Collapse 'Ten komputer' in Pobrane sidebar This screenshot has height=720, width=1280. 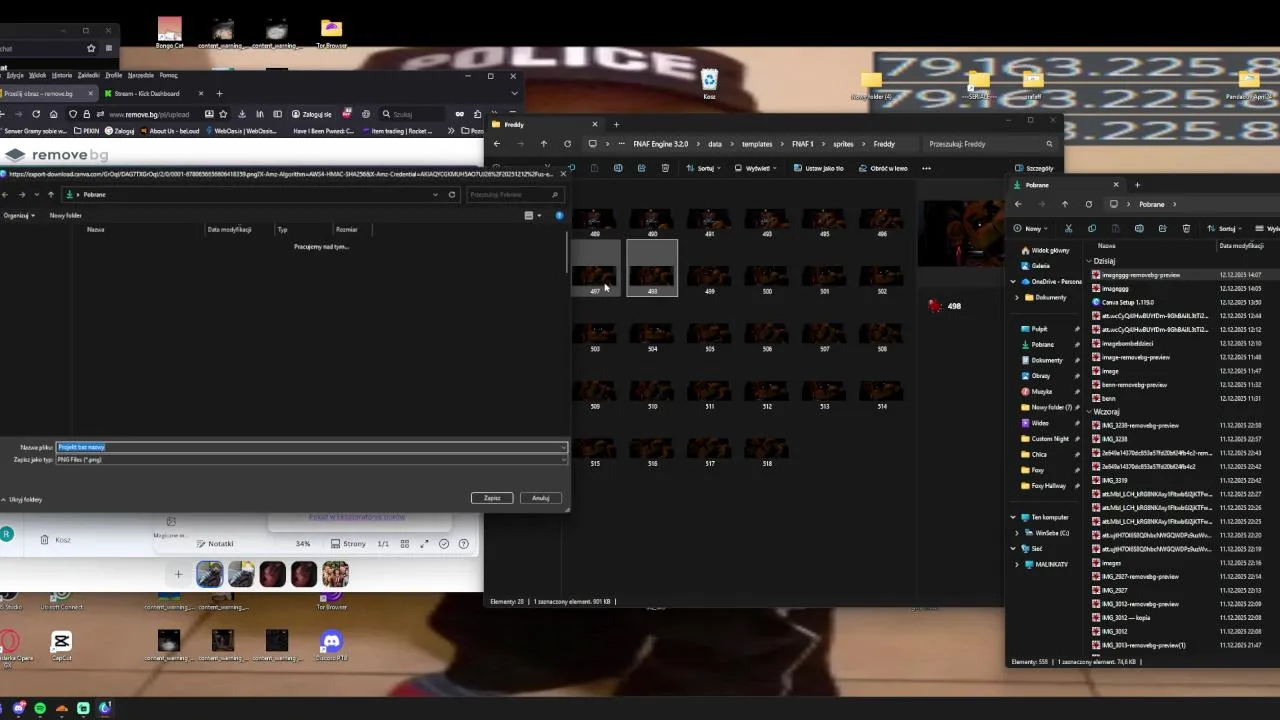[1013, 518]
